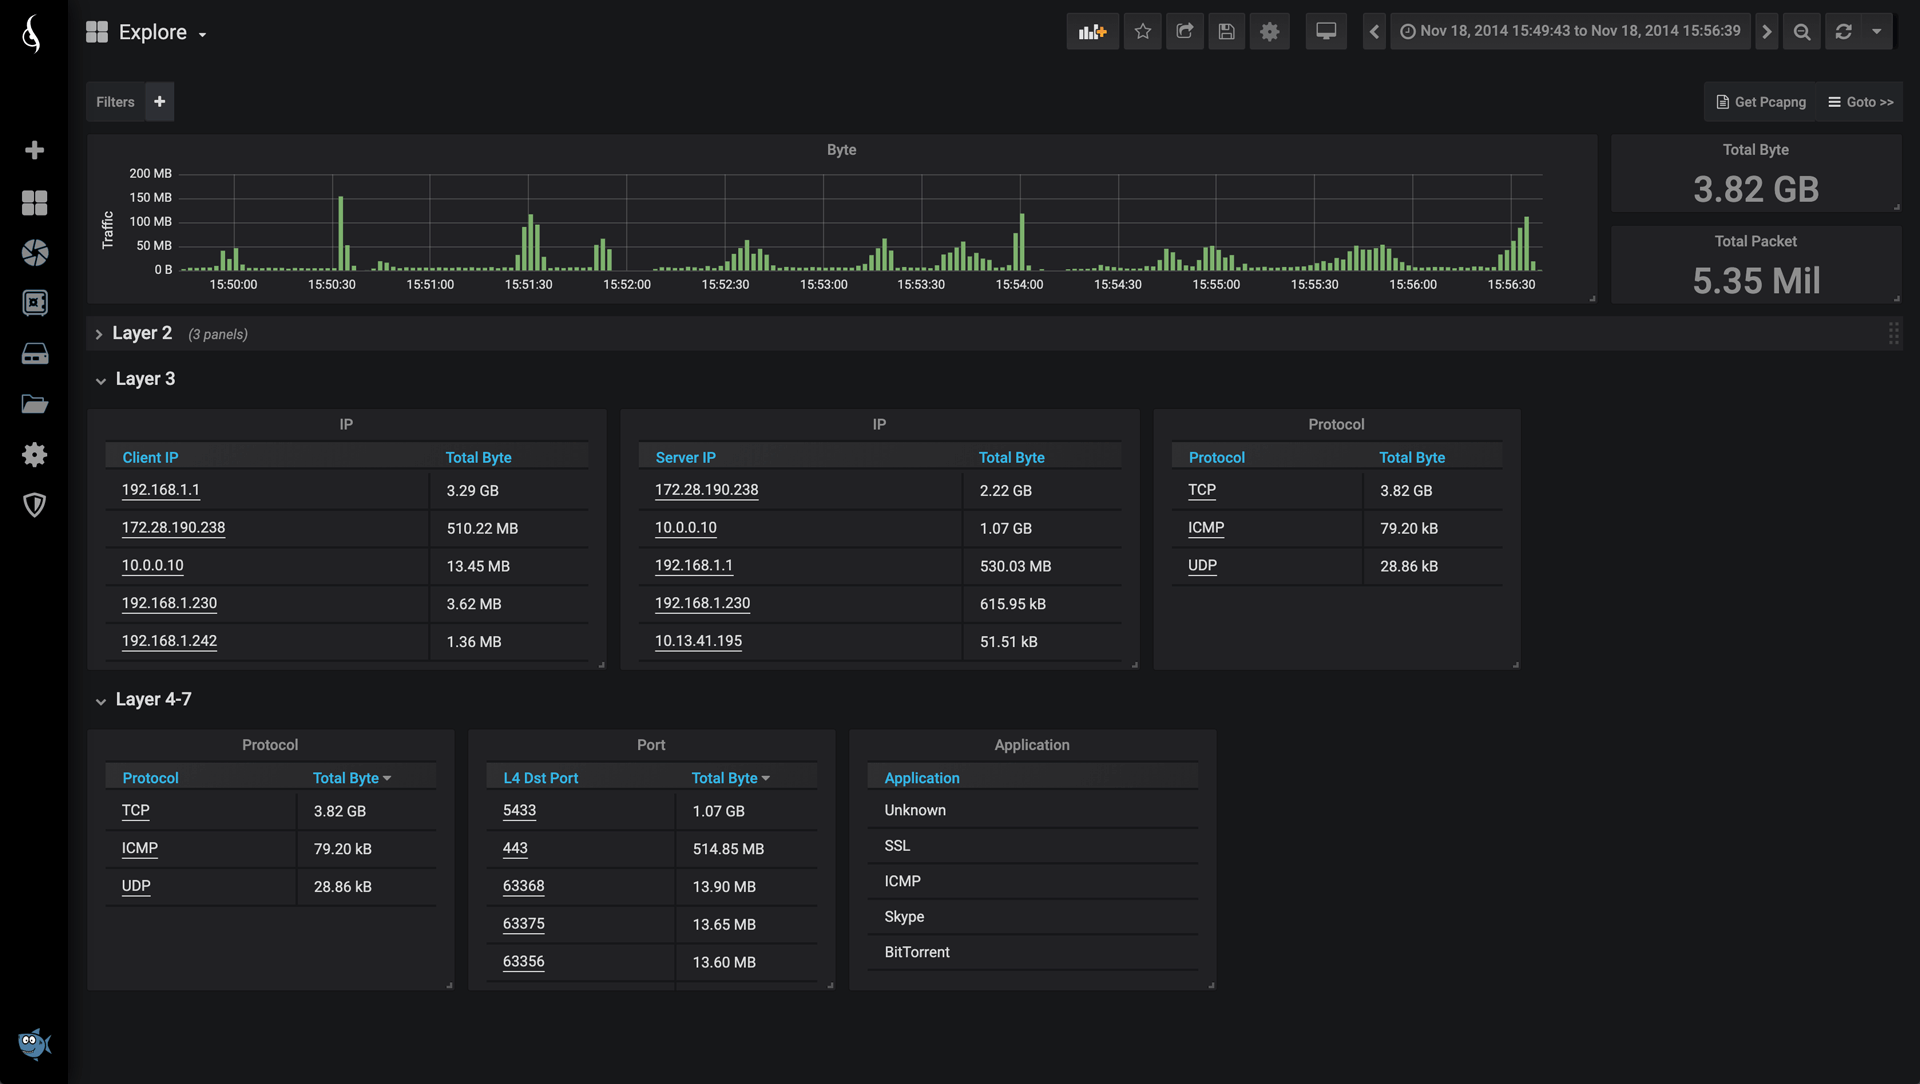Click the Get Pcapng link
This screenshot has width=1920, height=1084.
point(1760,102)
